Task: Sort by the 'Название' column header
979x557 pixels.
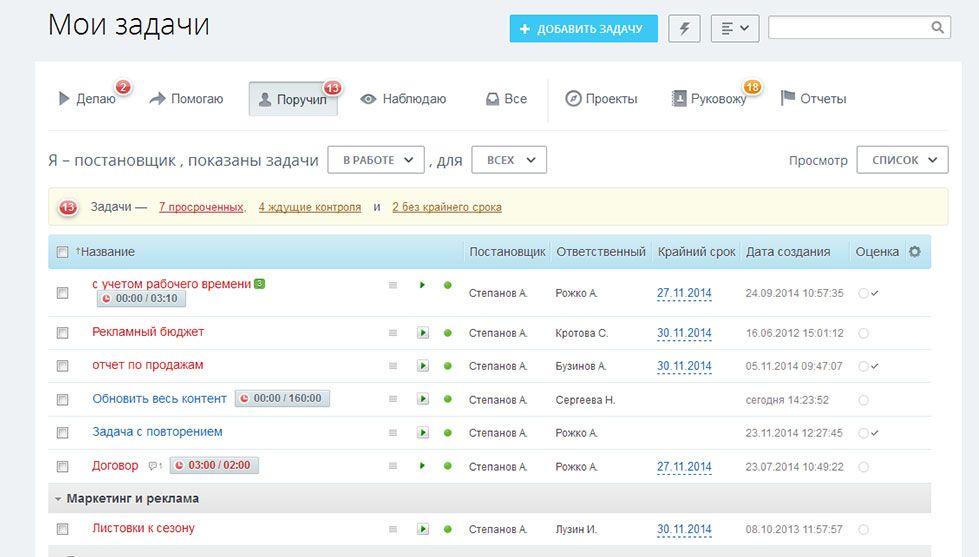Action: click(107, 252)
